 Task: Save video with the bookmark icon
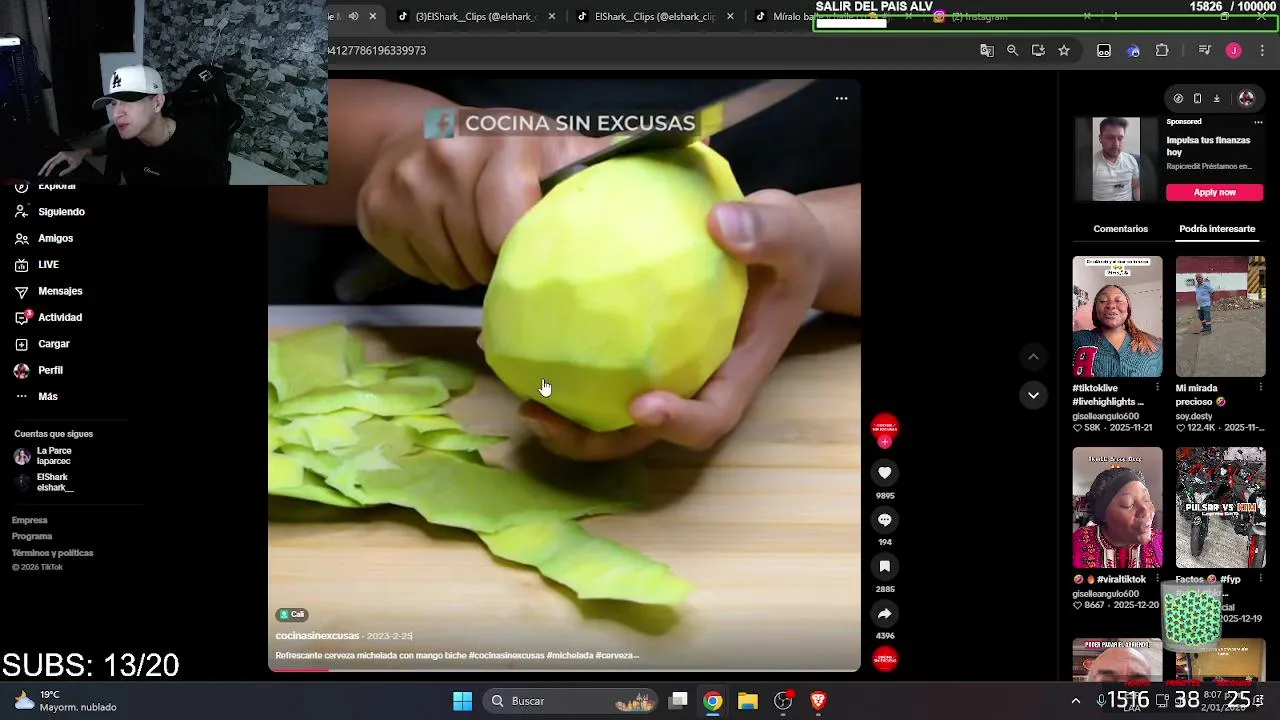tap(885, 566)
